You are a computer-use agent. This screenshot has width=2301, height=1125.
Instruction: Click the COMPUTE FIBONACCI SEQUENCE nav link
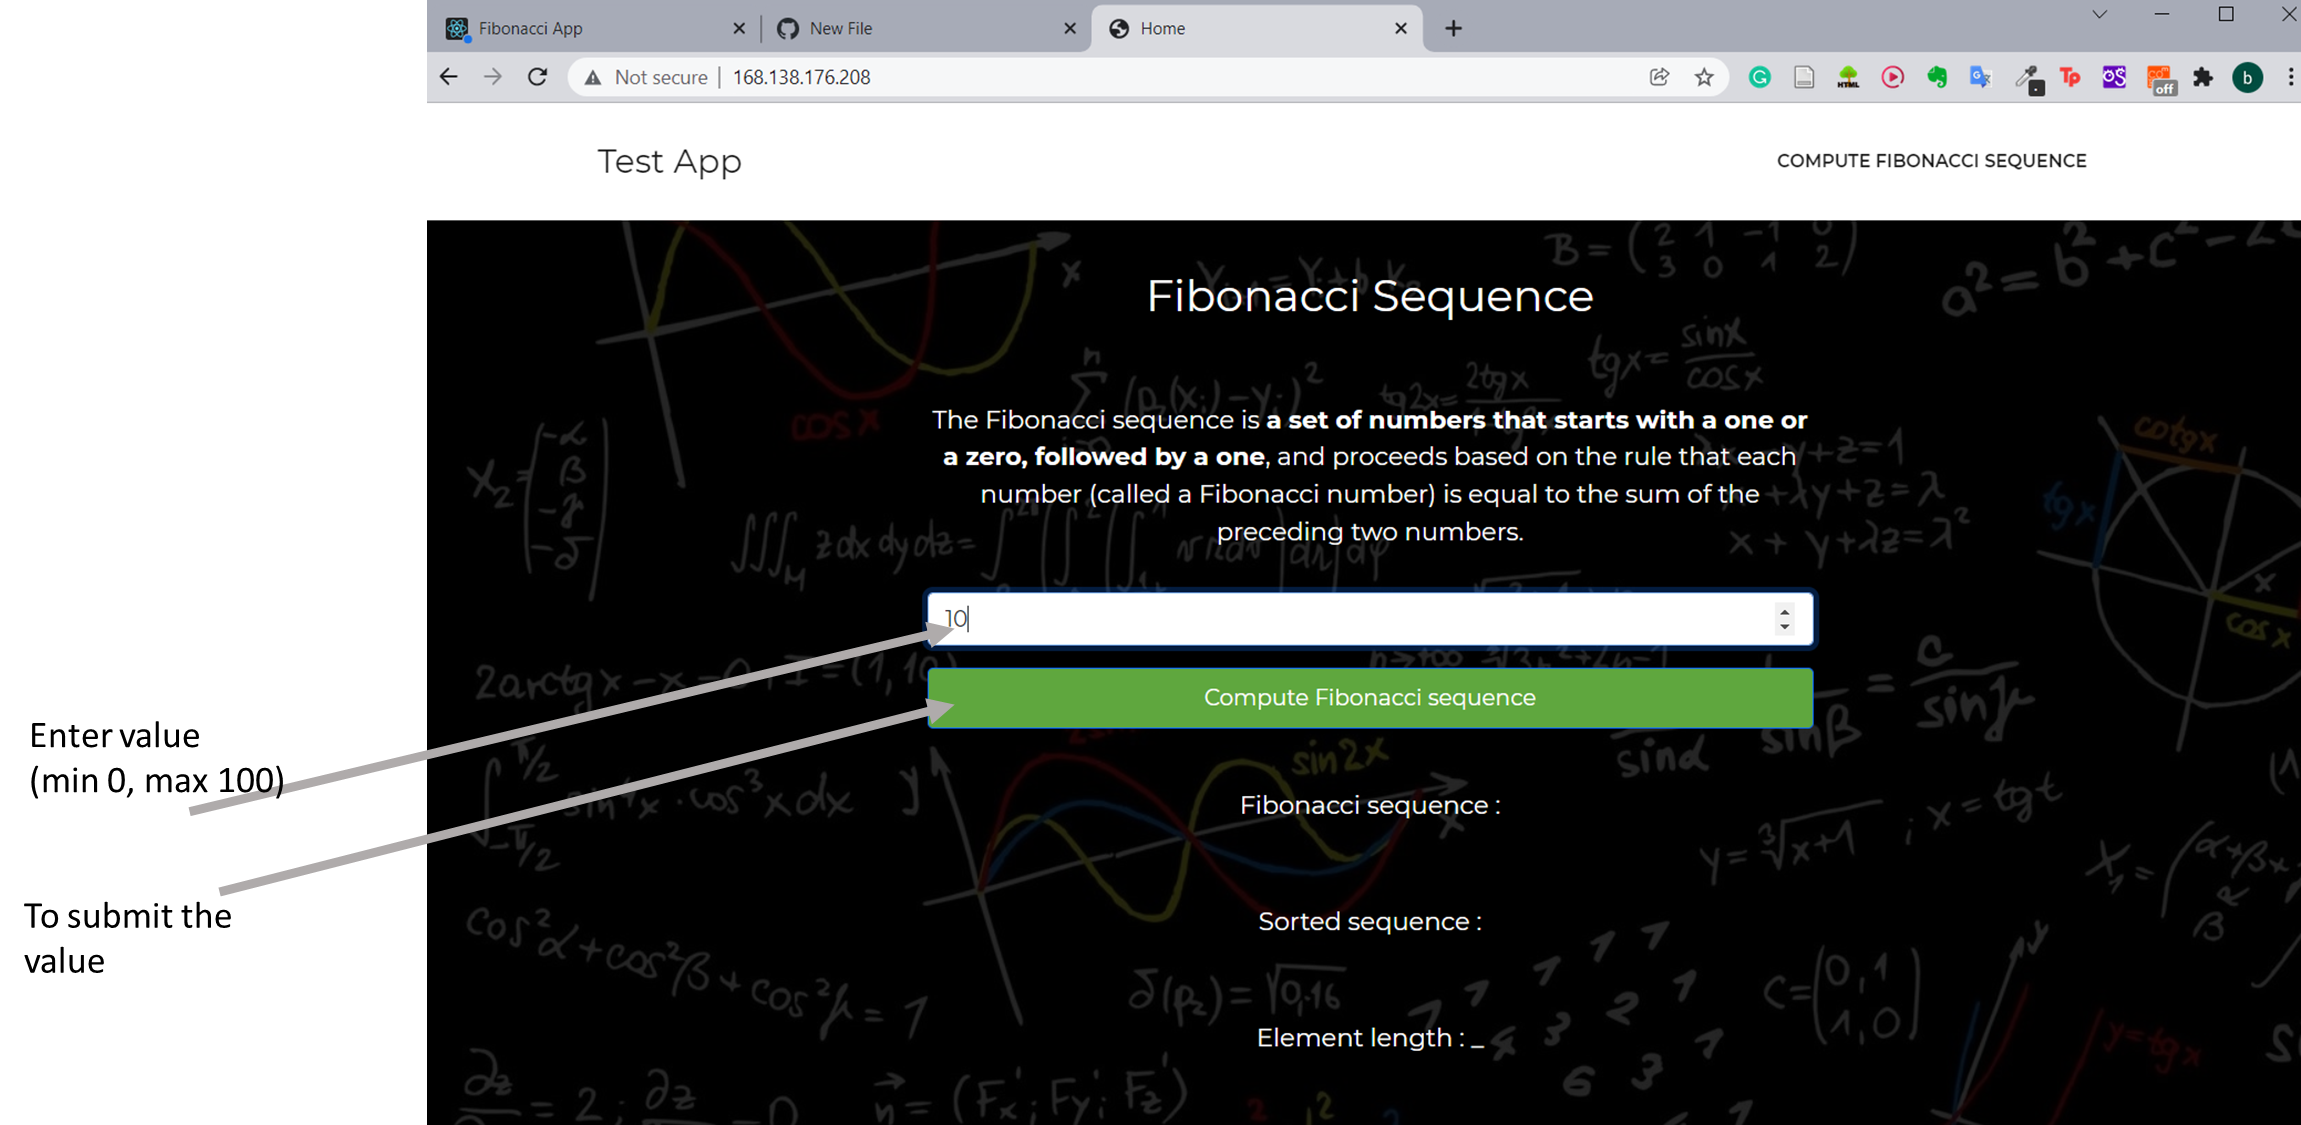[x=1930, y=160]
